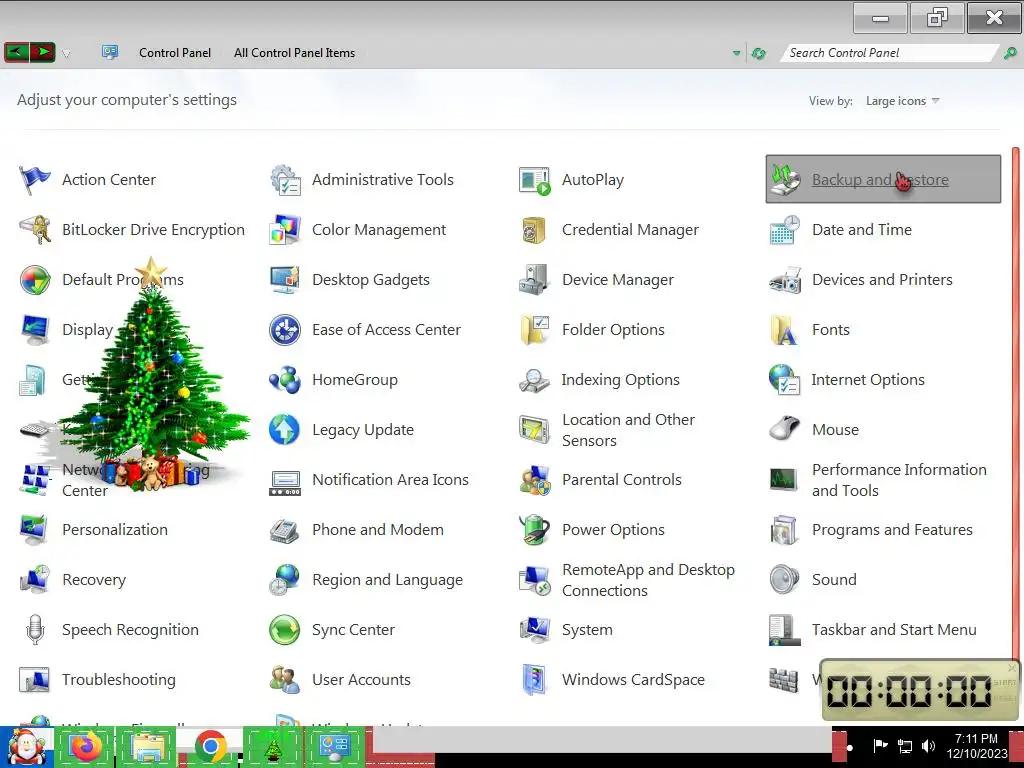Open the Sound speaker icon

784,580
